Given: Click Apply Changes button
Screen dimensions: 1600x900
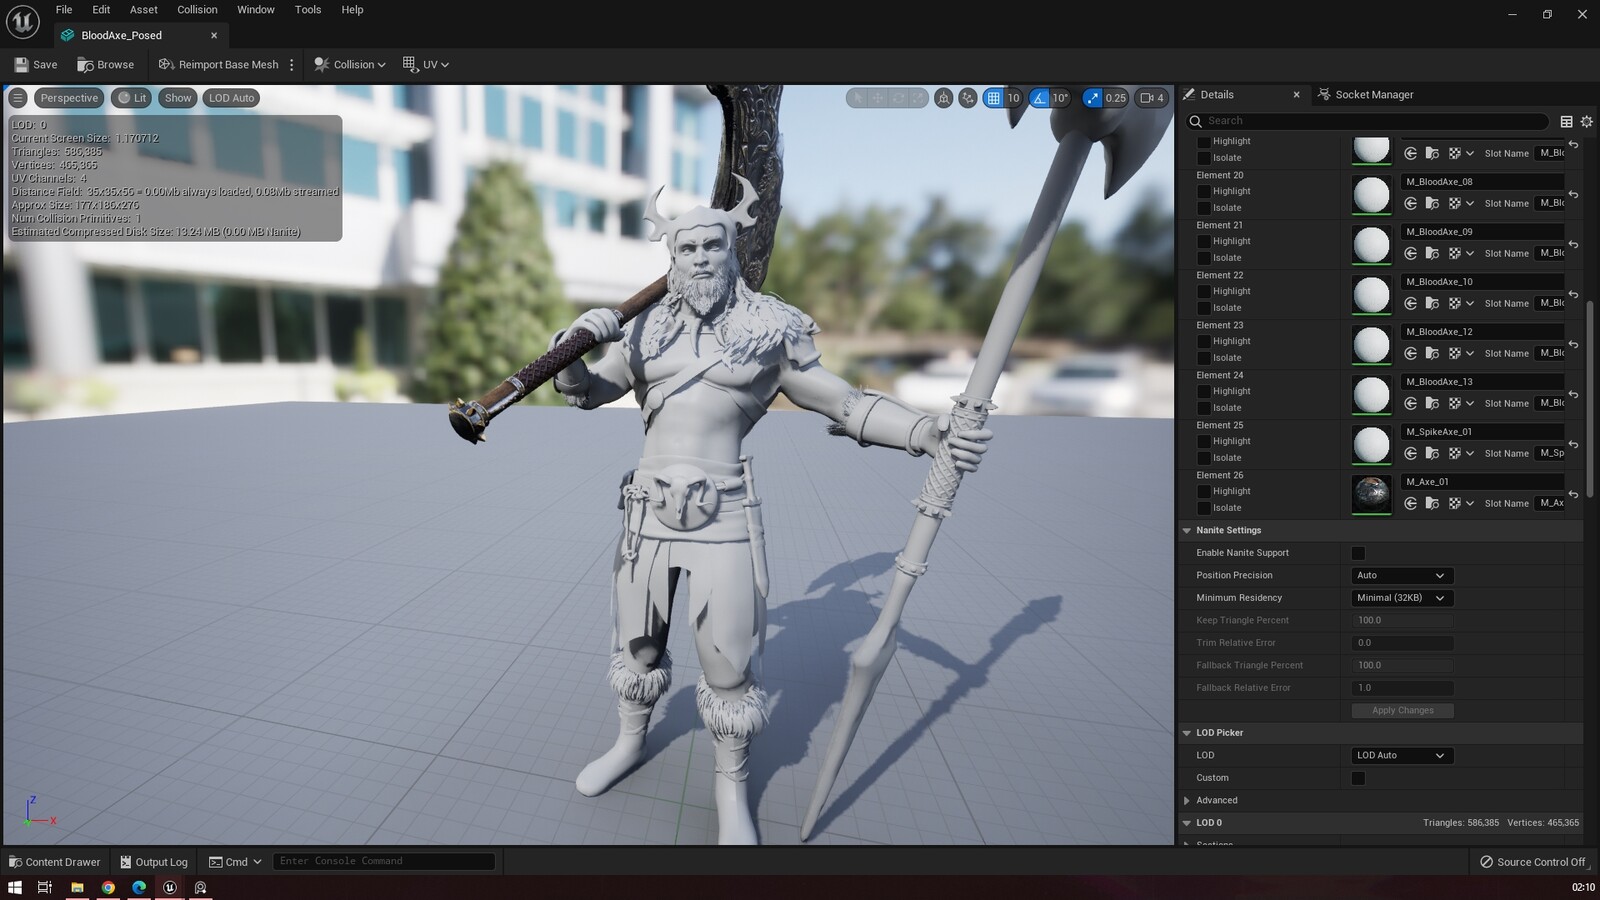Looking at the screenshot, I should (1402, 711).
